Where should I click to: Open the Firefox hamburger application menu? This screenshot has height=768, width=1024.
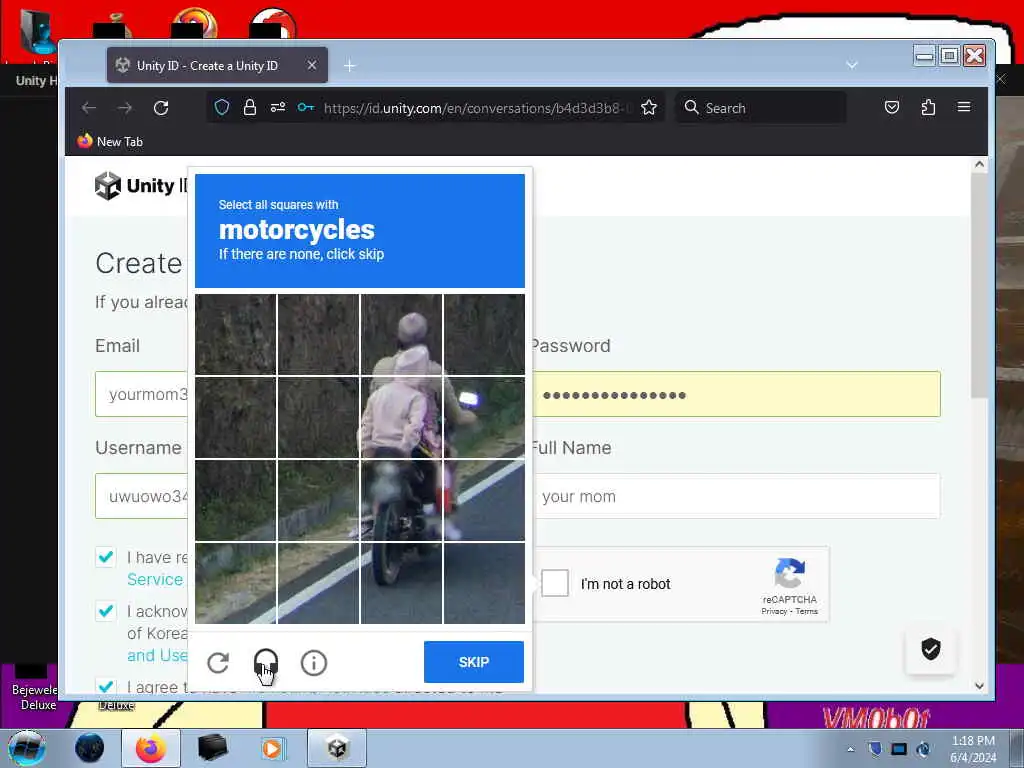[x=964, y=107]
